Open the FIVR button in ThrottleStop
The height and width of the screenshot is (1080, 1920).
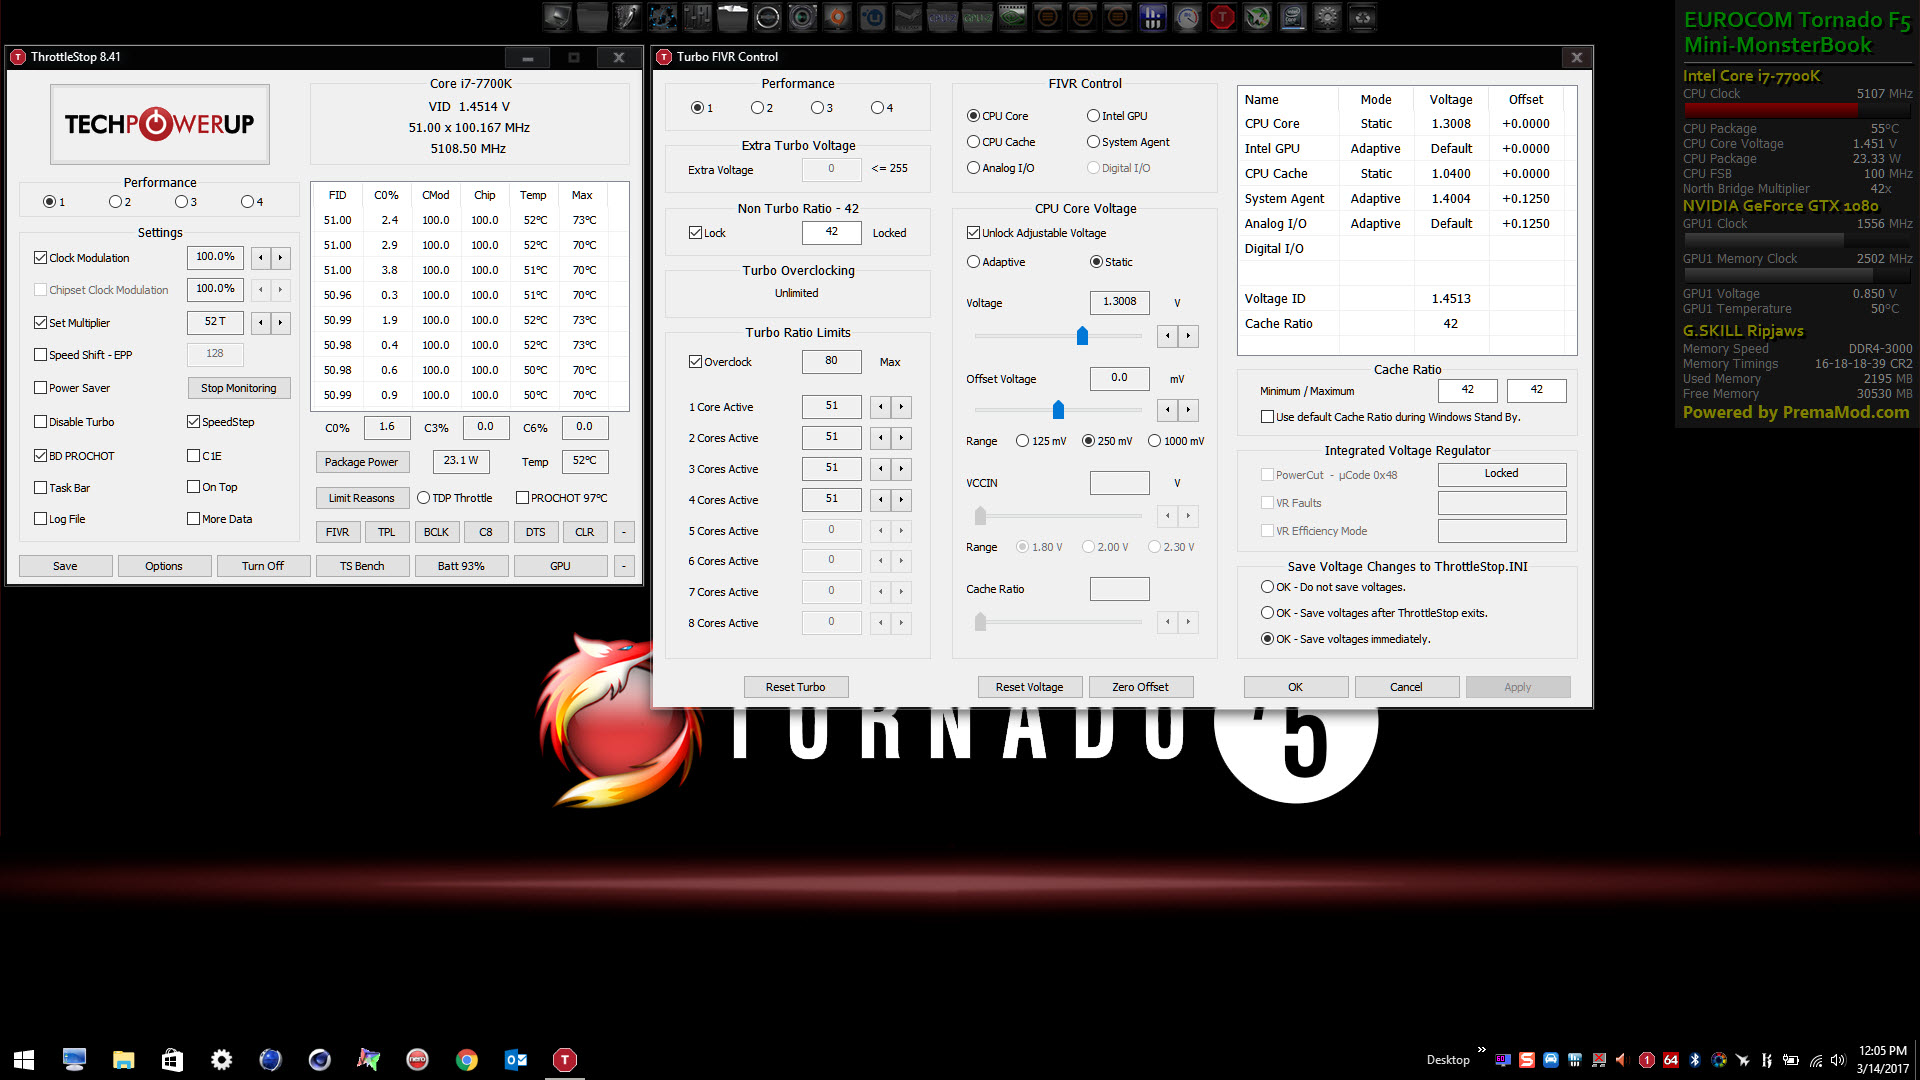(x=338, y=532)
